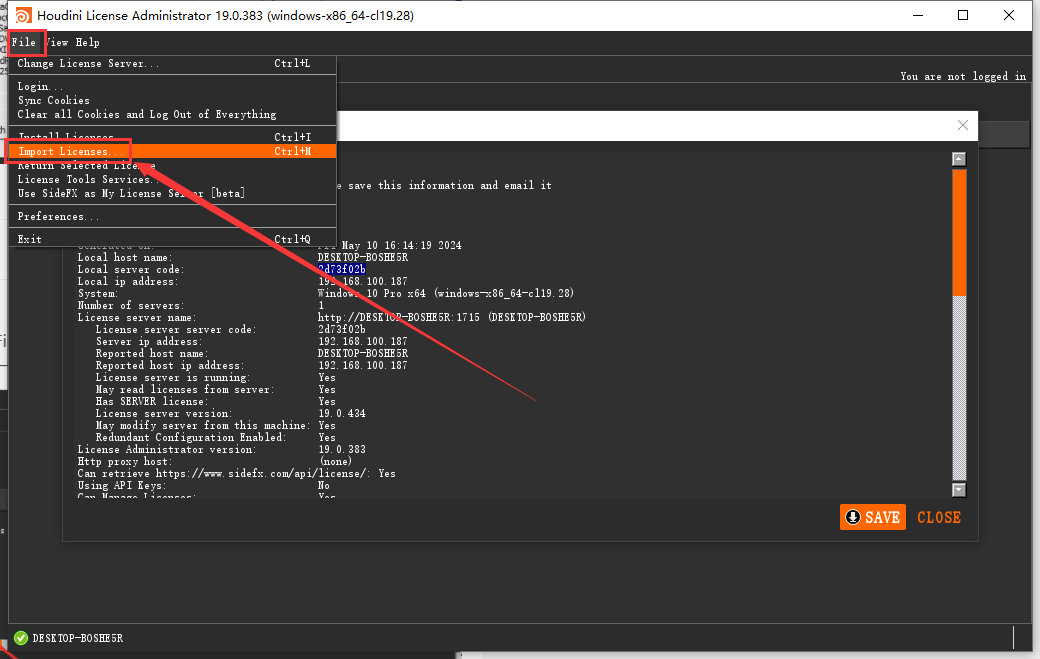Click the green server status checkmark icon
This screenshot has height=659, width=1040.
(20, 638)
